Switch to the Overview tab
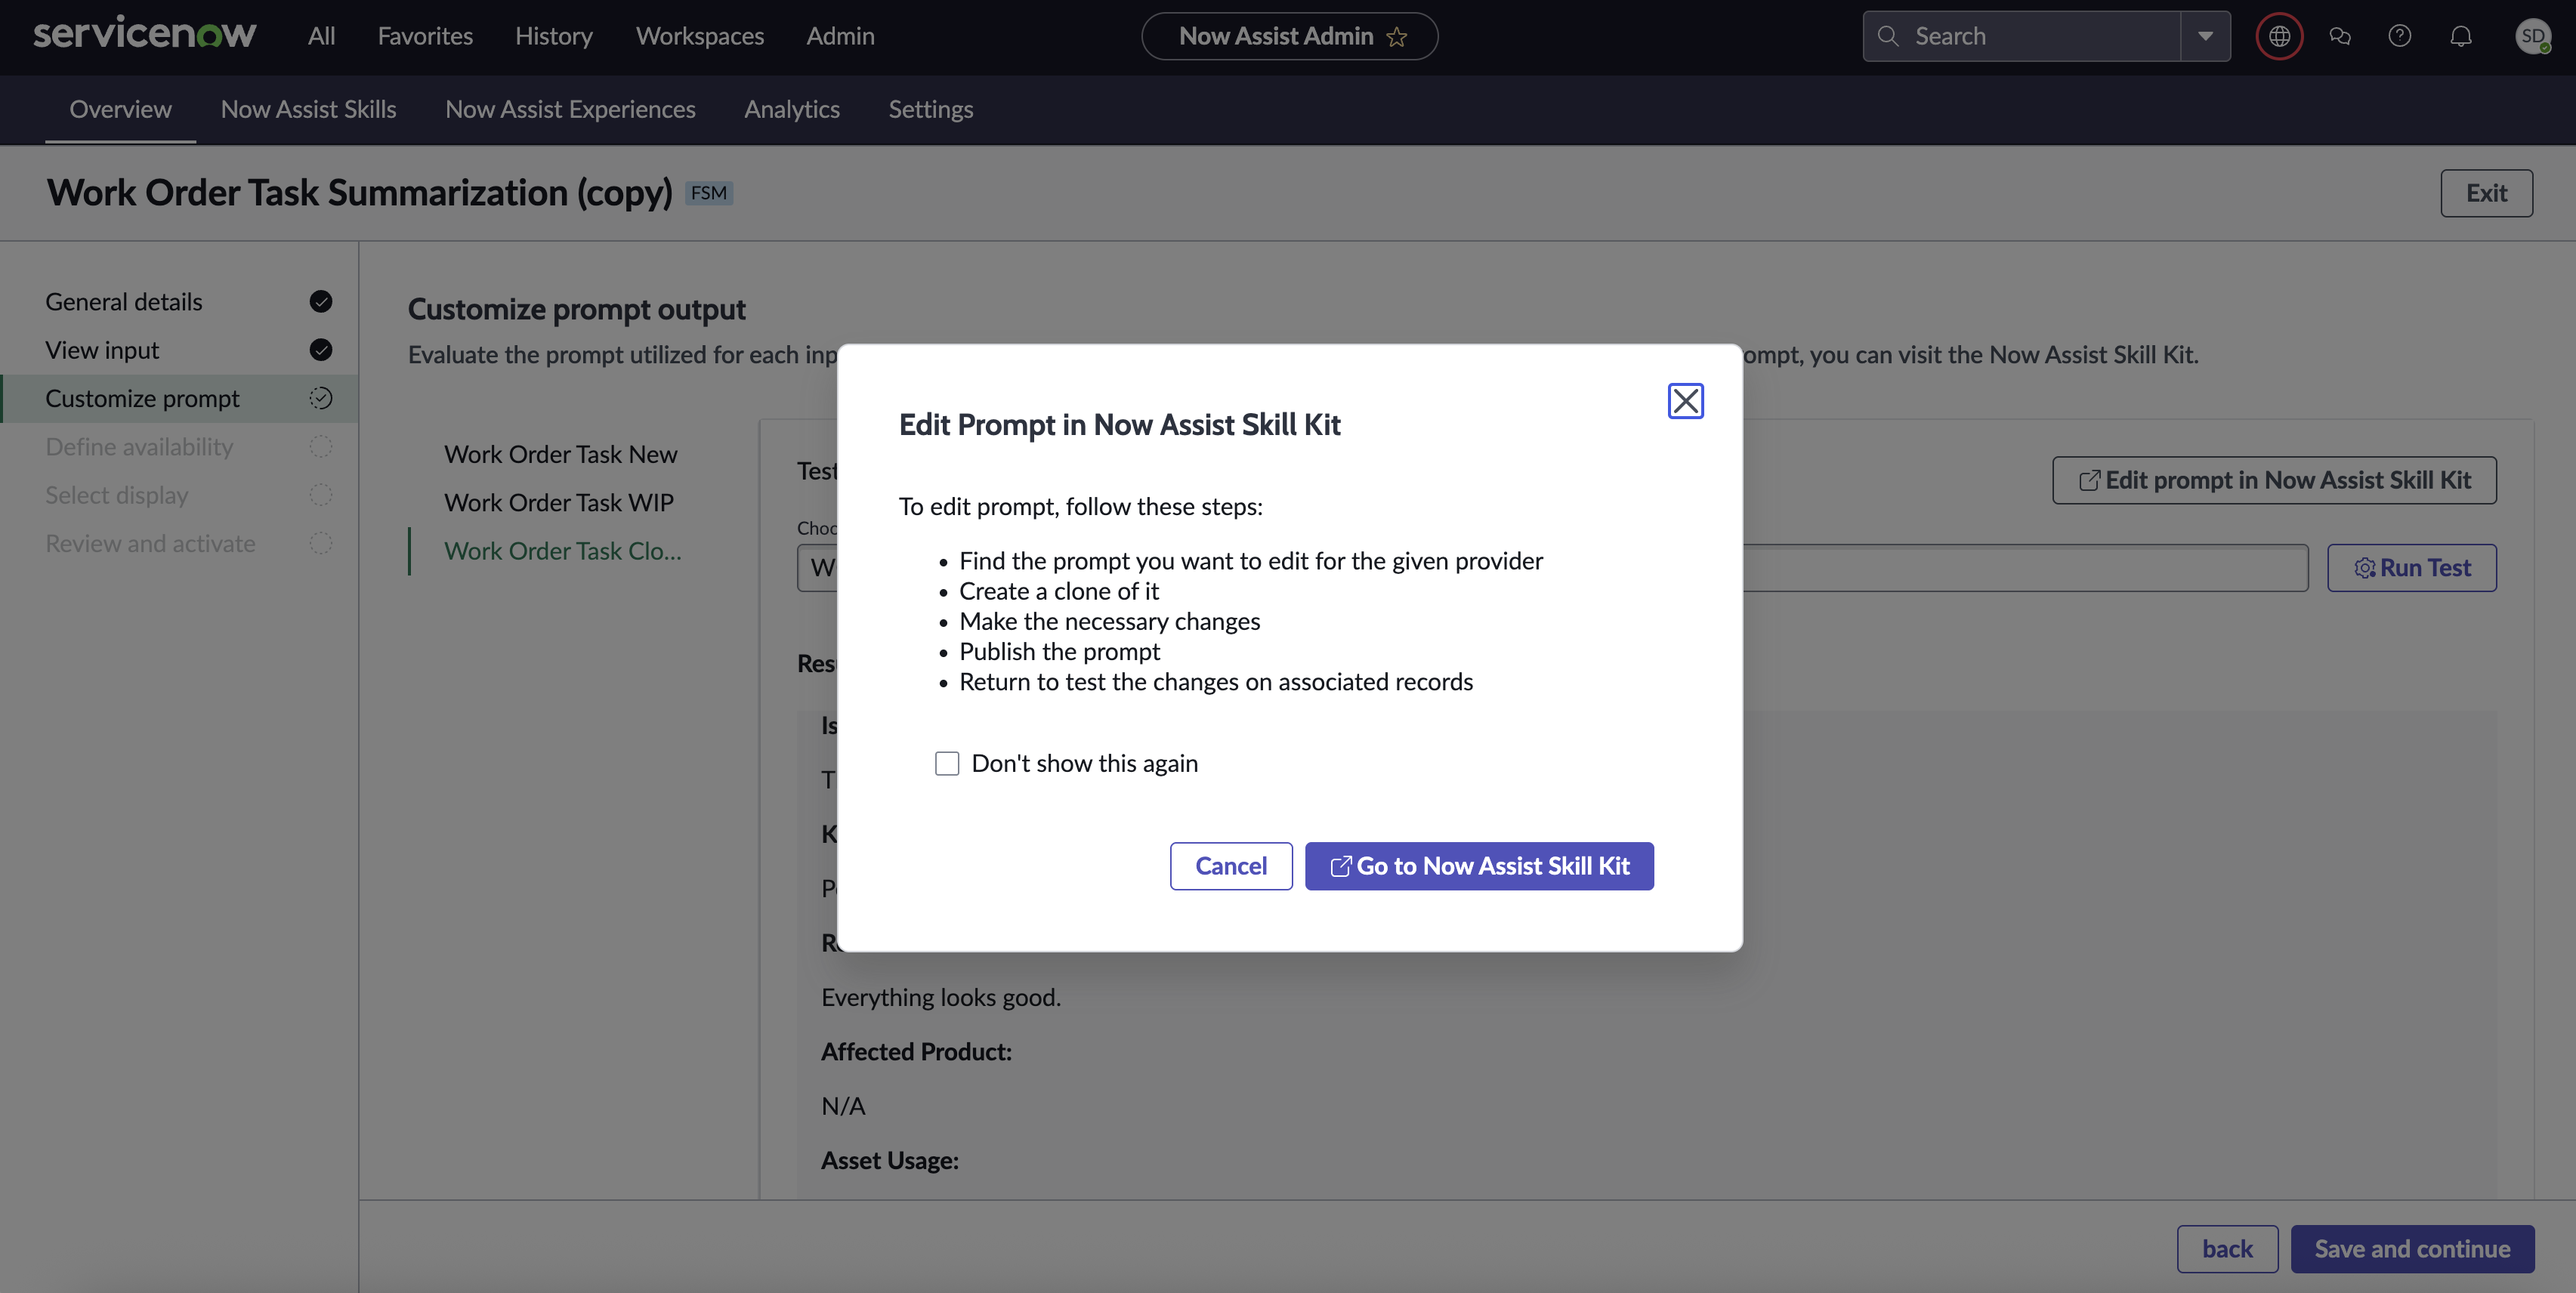The width and height of the screenshot is (2576, 1293). pos(121,109)
